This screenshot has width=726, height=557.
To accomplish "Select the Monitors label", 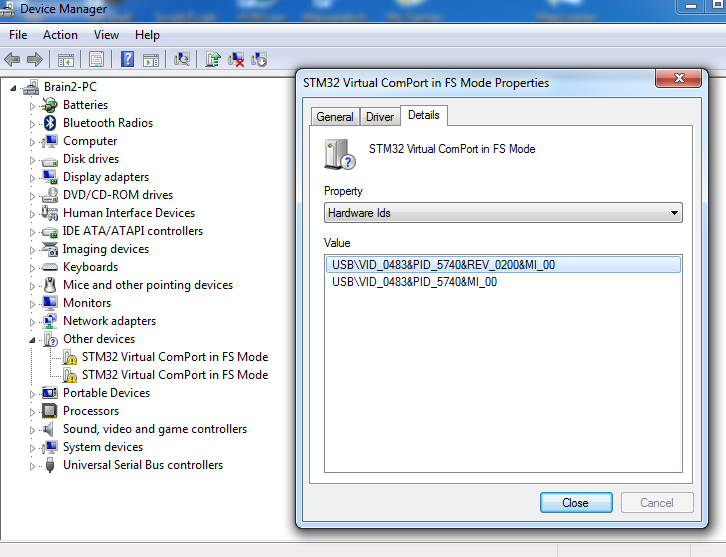I will (87, 303).
